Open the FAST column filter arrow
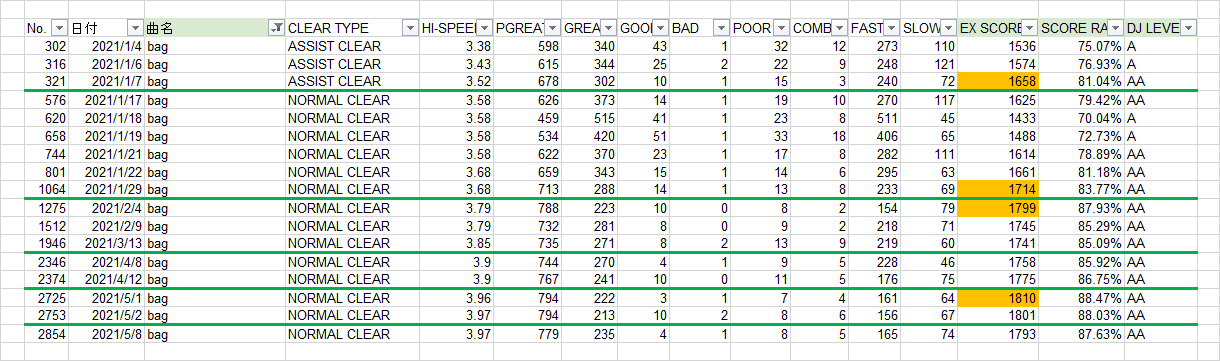1220x361 pixels. 891,28
